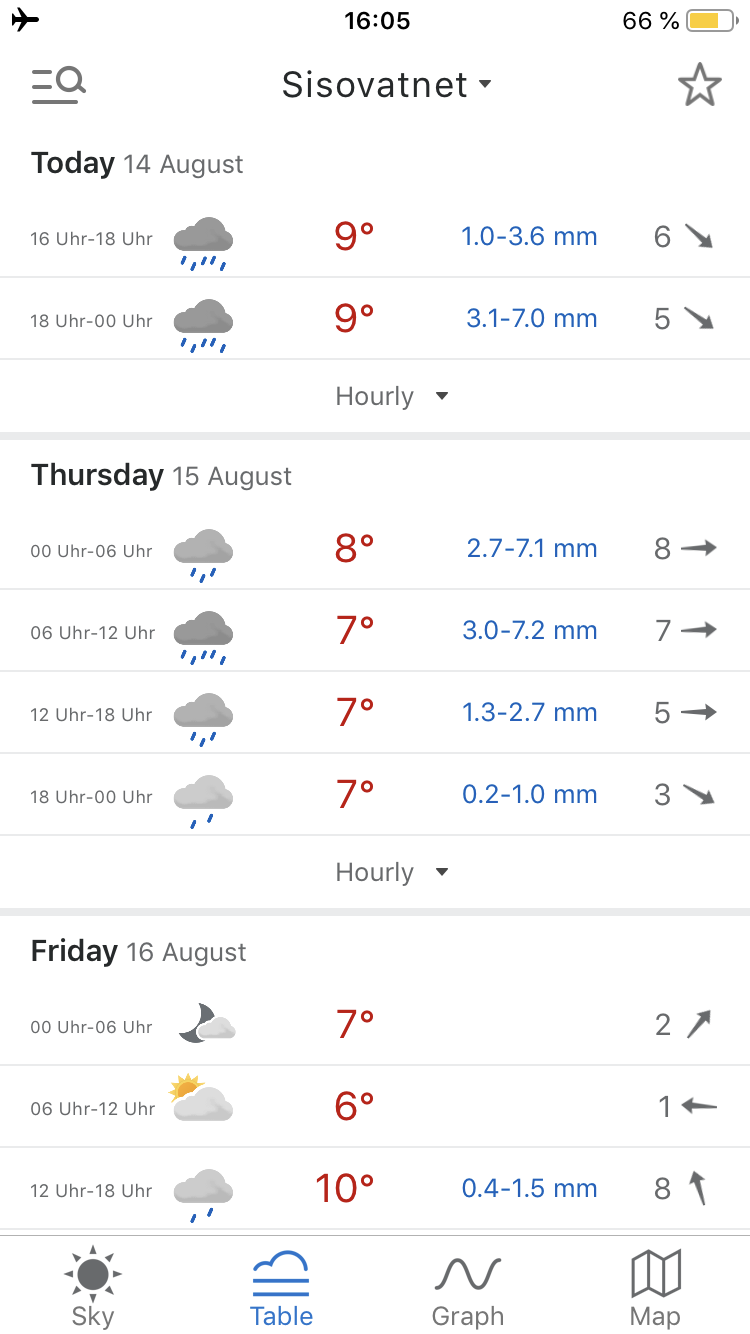Image resolution: width=750 pixels, height=1334 pixels.
Task: Expand Hourly forecast for Thursday
Action: [x=391, y=873]
